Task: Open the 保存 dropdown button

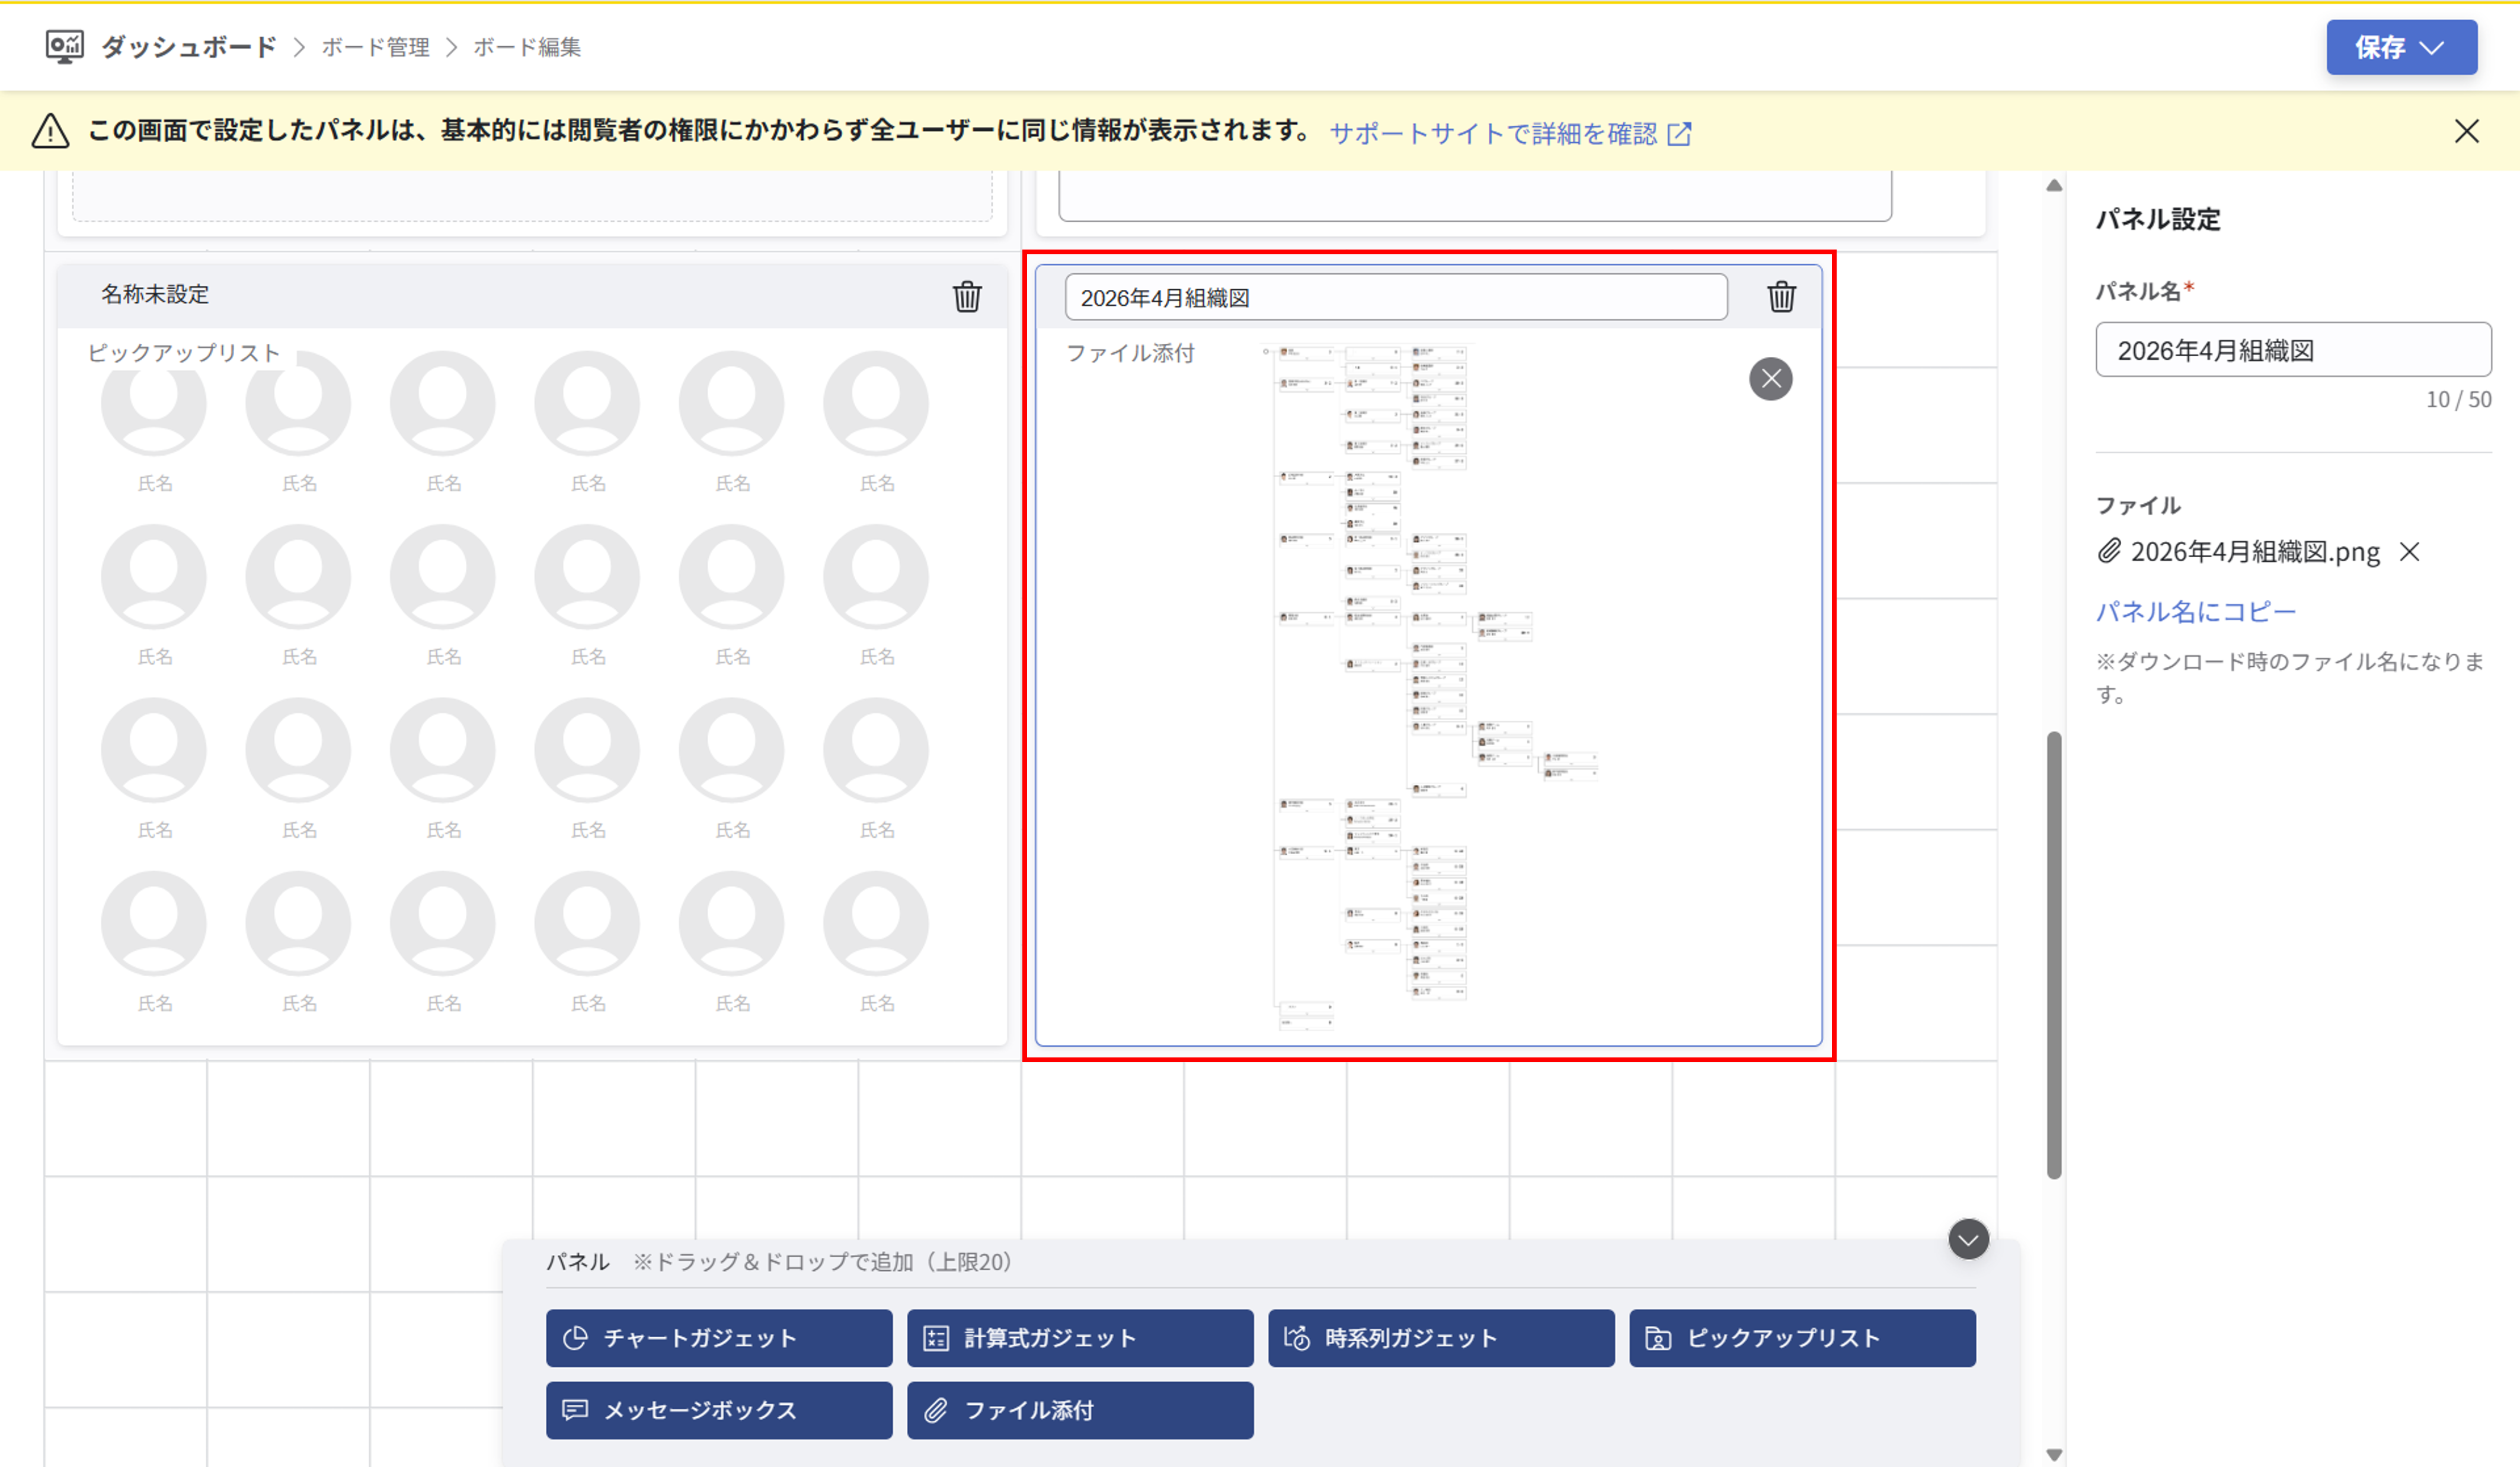Action: click(2401, 47)
